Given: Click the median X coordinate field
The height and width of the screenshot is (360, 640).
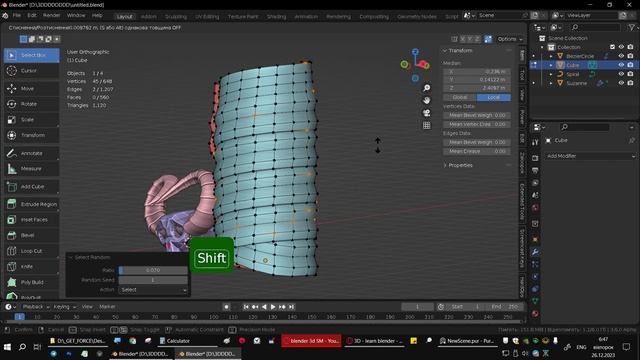Looking at the screenshot, I should 477,71.
